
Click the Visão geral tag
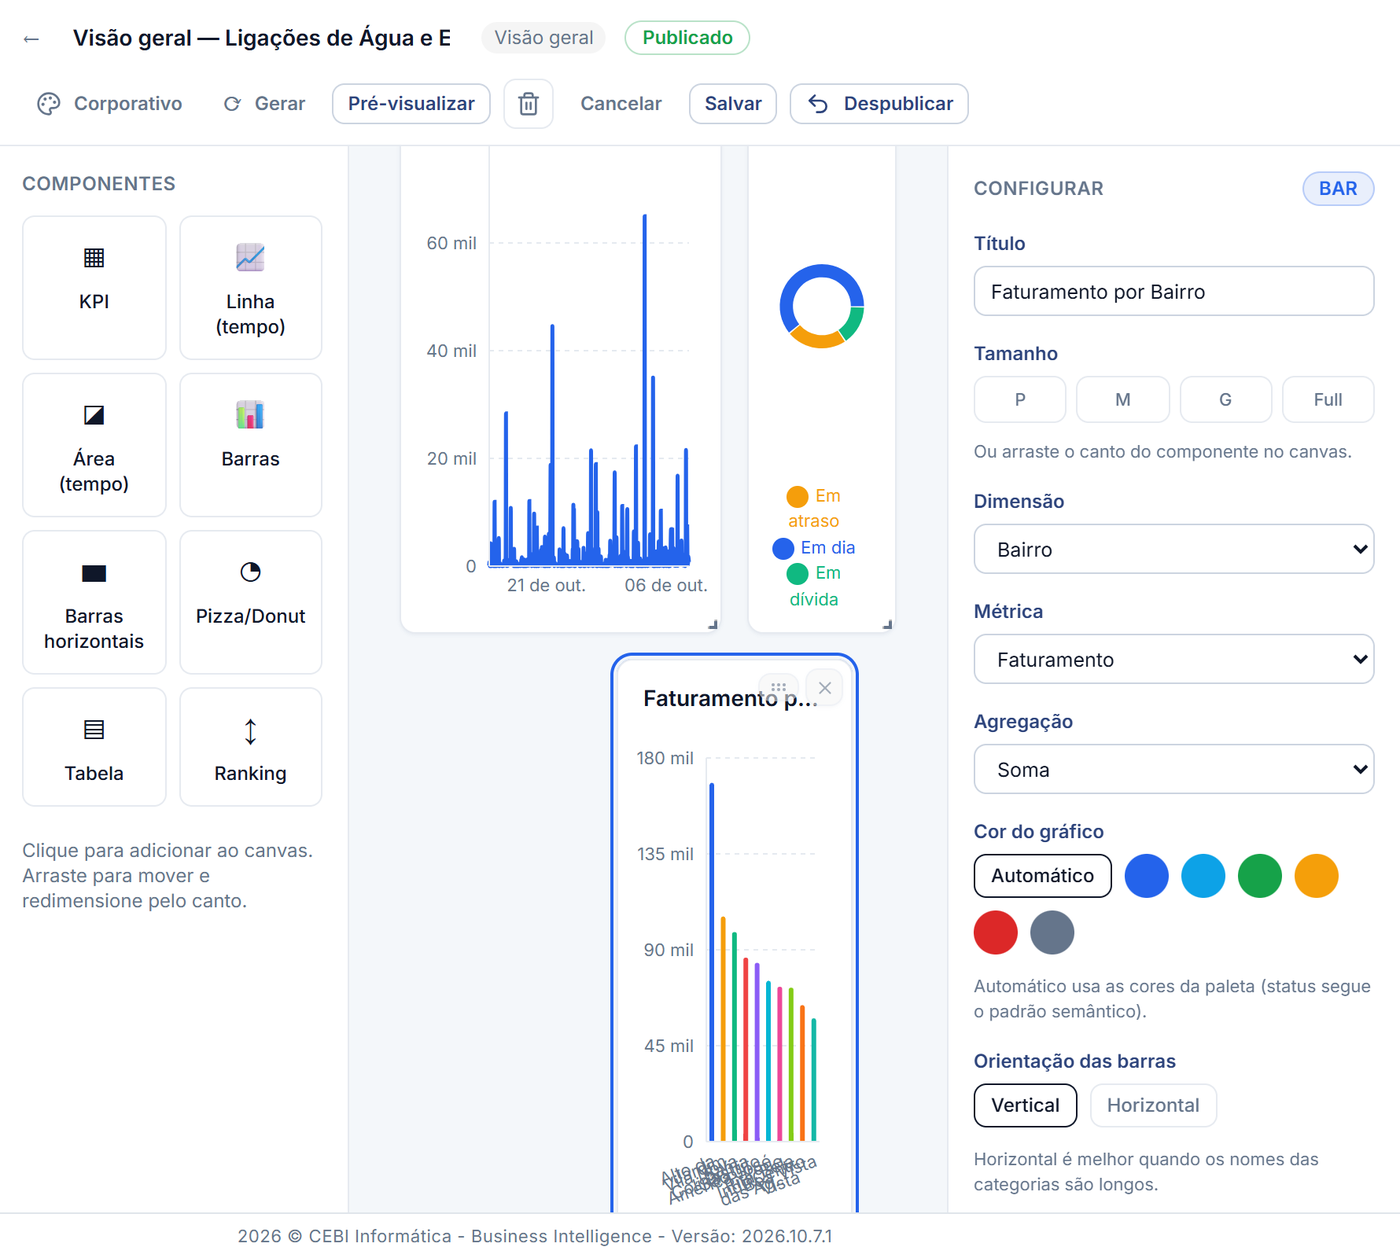pos(543,38)
